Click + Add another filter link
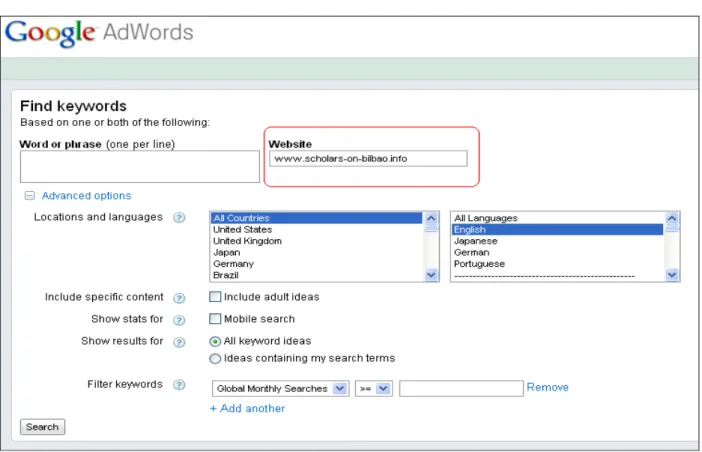Screen dimensions: 702x452 point(248,408)
